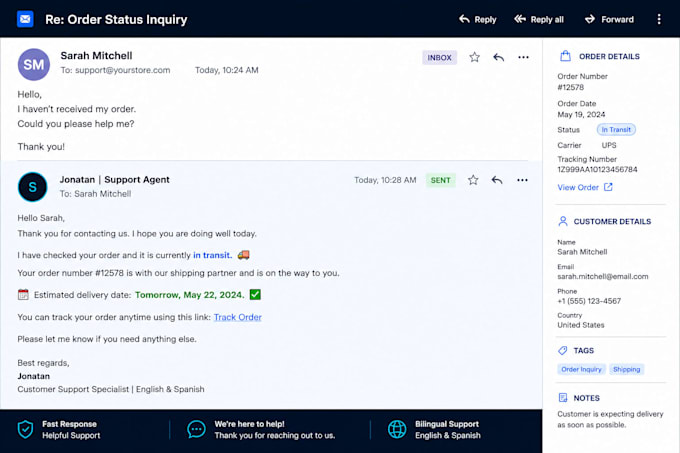Click the Order Details shopping bag icon
Image resolution: width=680 pixels, height=453 pixels.
click(565, 56)
